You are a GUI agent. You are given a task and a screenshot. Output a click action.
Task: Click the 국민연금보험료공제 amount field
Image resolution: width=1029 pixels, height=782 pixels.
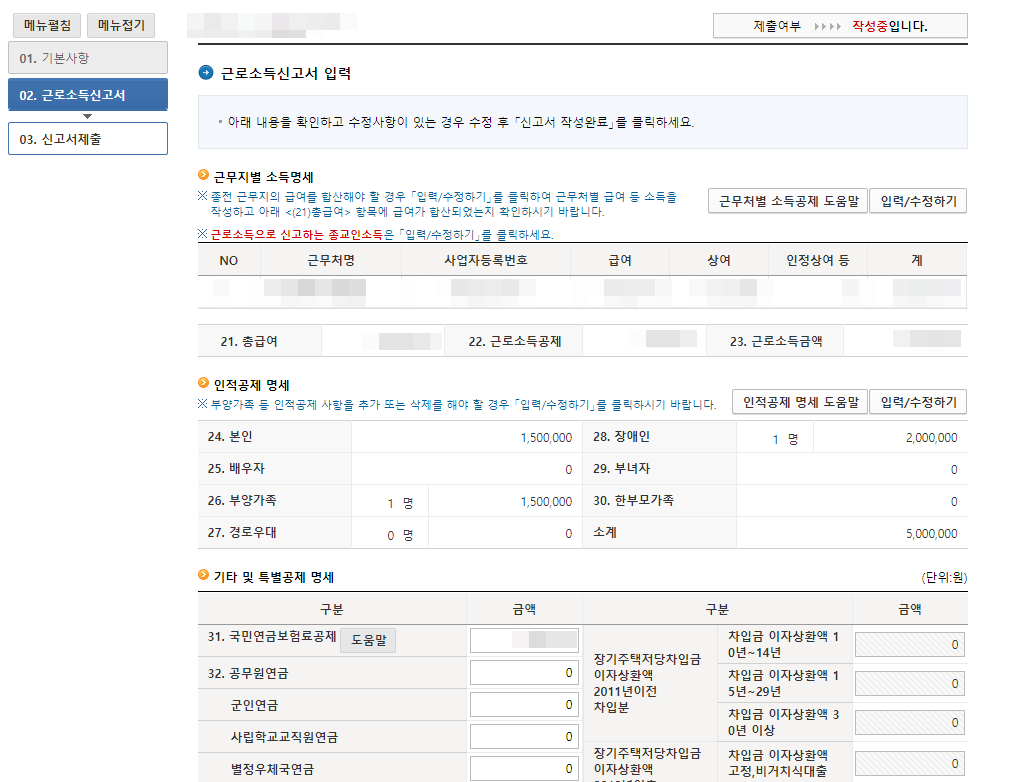click(524, 640)
